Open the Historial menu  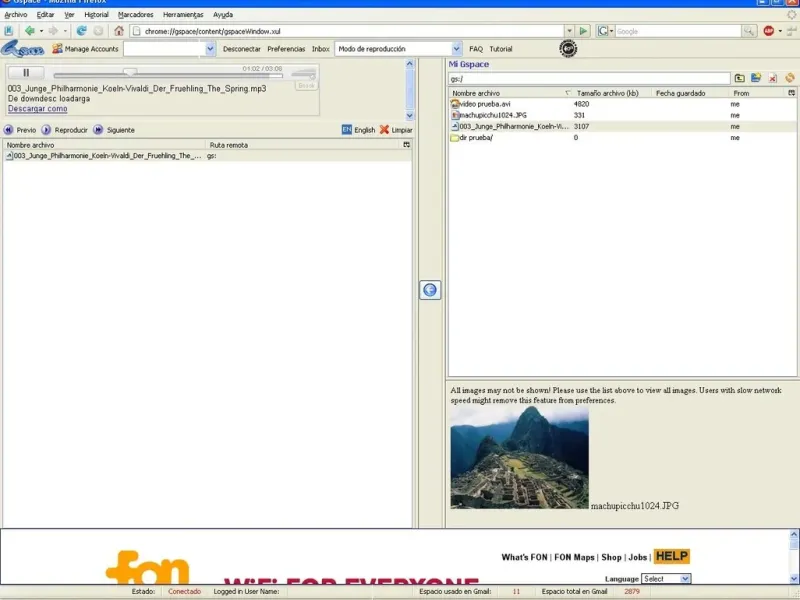click(x=96, y=15)
